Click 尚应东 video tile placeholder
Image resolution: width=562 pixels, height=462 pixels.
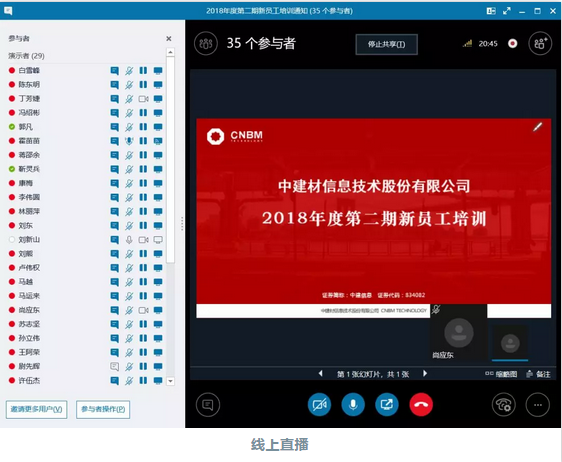coord(458,332)
